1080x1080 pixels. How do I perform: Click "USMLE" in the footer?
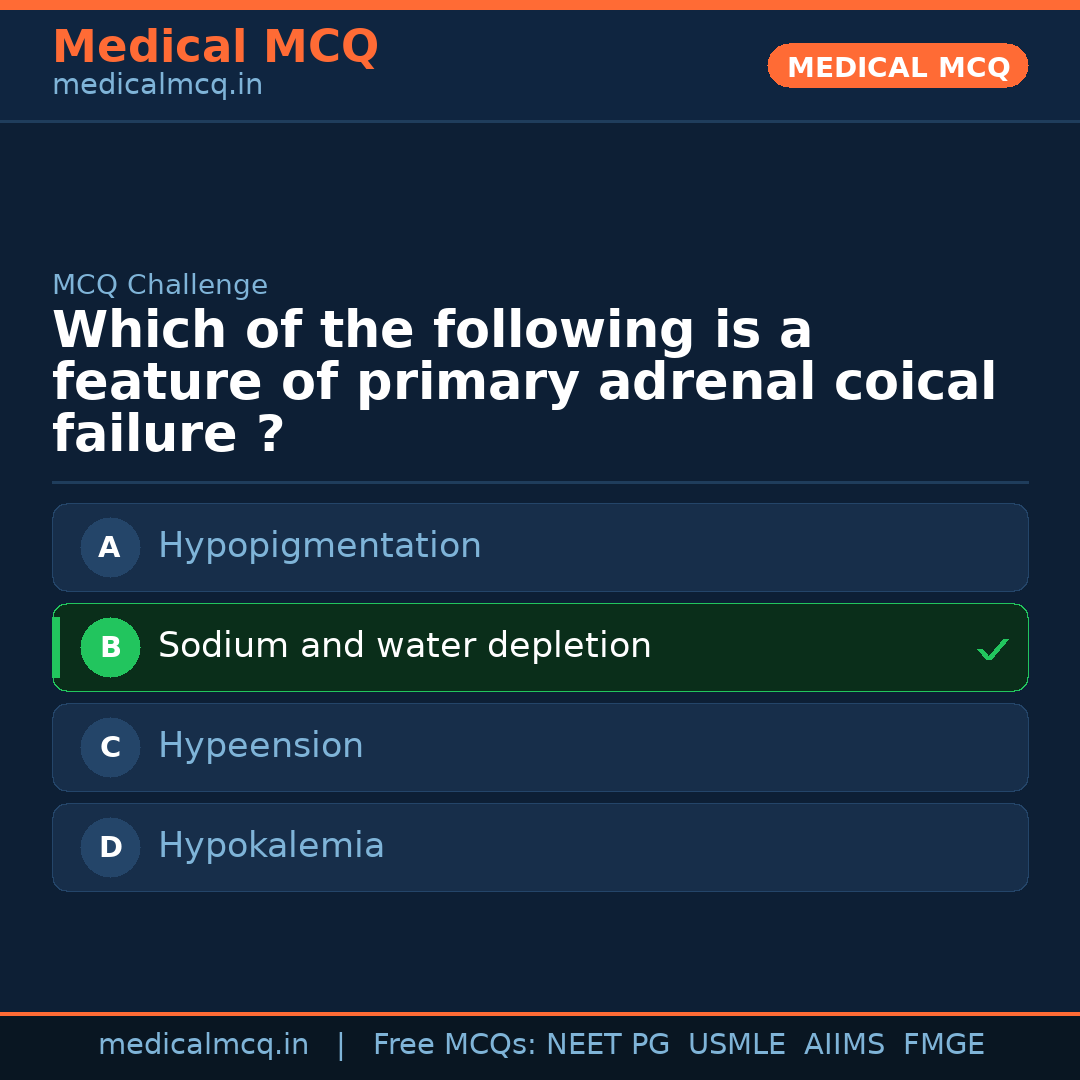[736, 1045]
